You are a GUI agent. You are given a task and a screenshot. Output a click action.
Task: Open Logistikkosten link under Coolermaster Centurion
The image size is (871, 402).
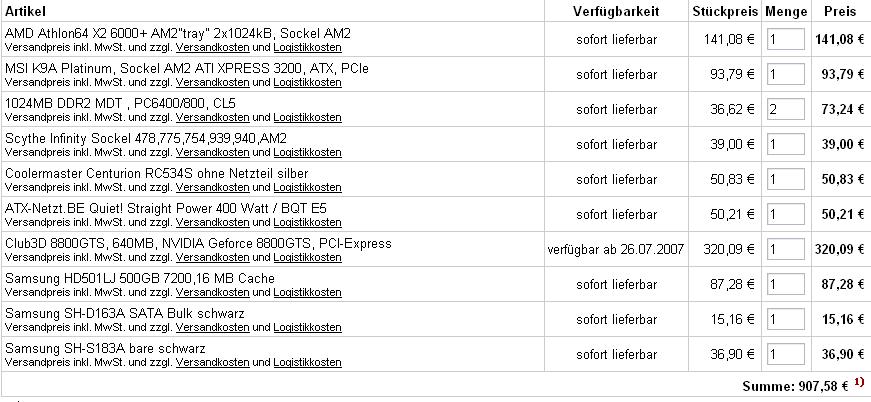(x=307, y=187)
